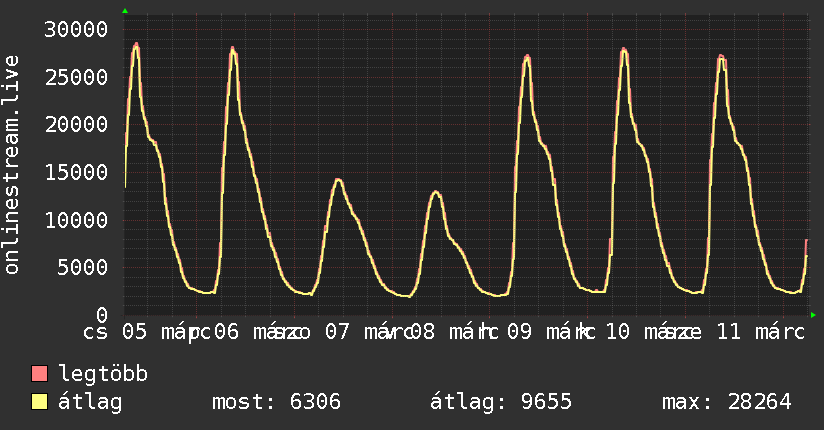Click the max: 28264 statistic

727,402
